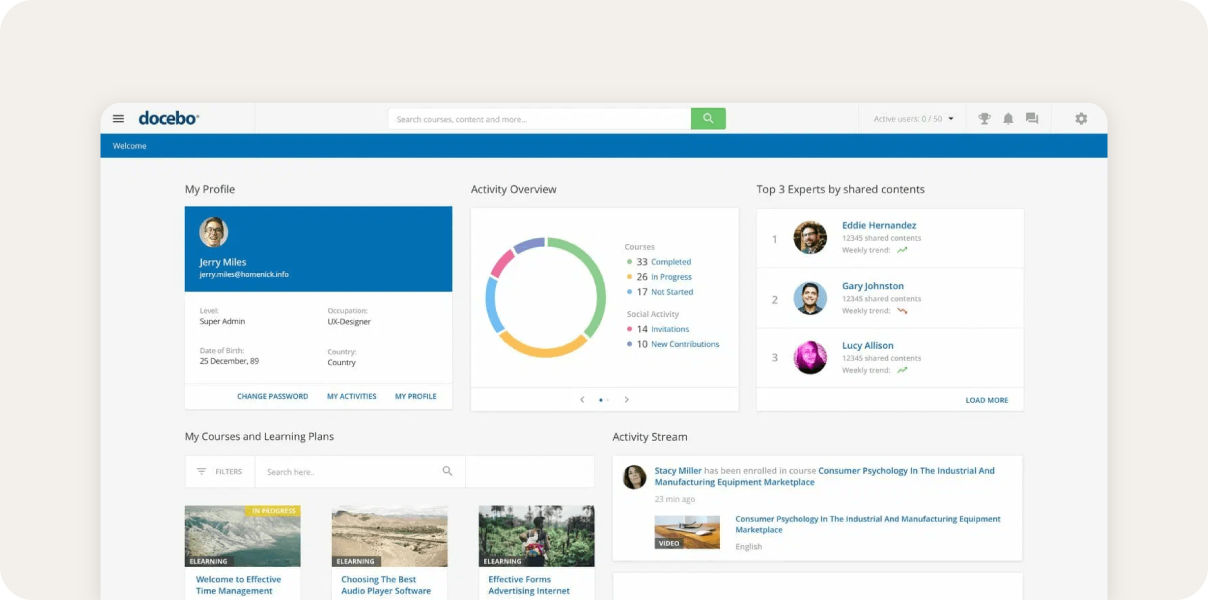Open the notifications bell icon

(x=1008, y=119)
